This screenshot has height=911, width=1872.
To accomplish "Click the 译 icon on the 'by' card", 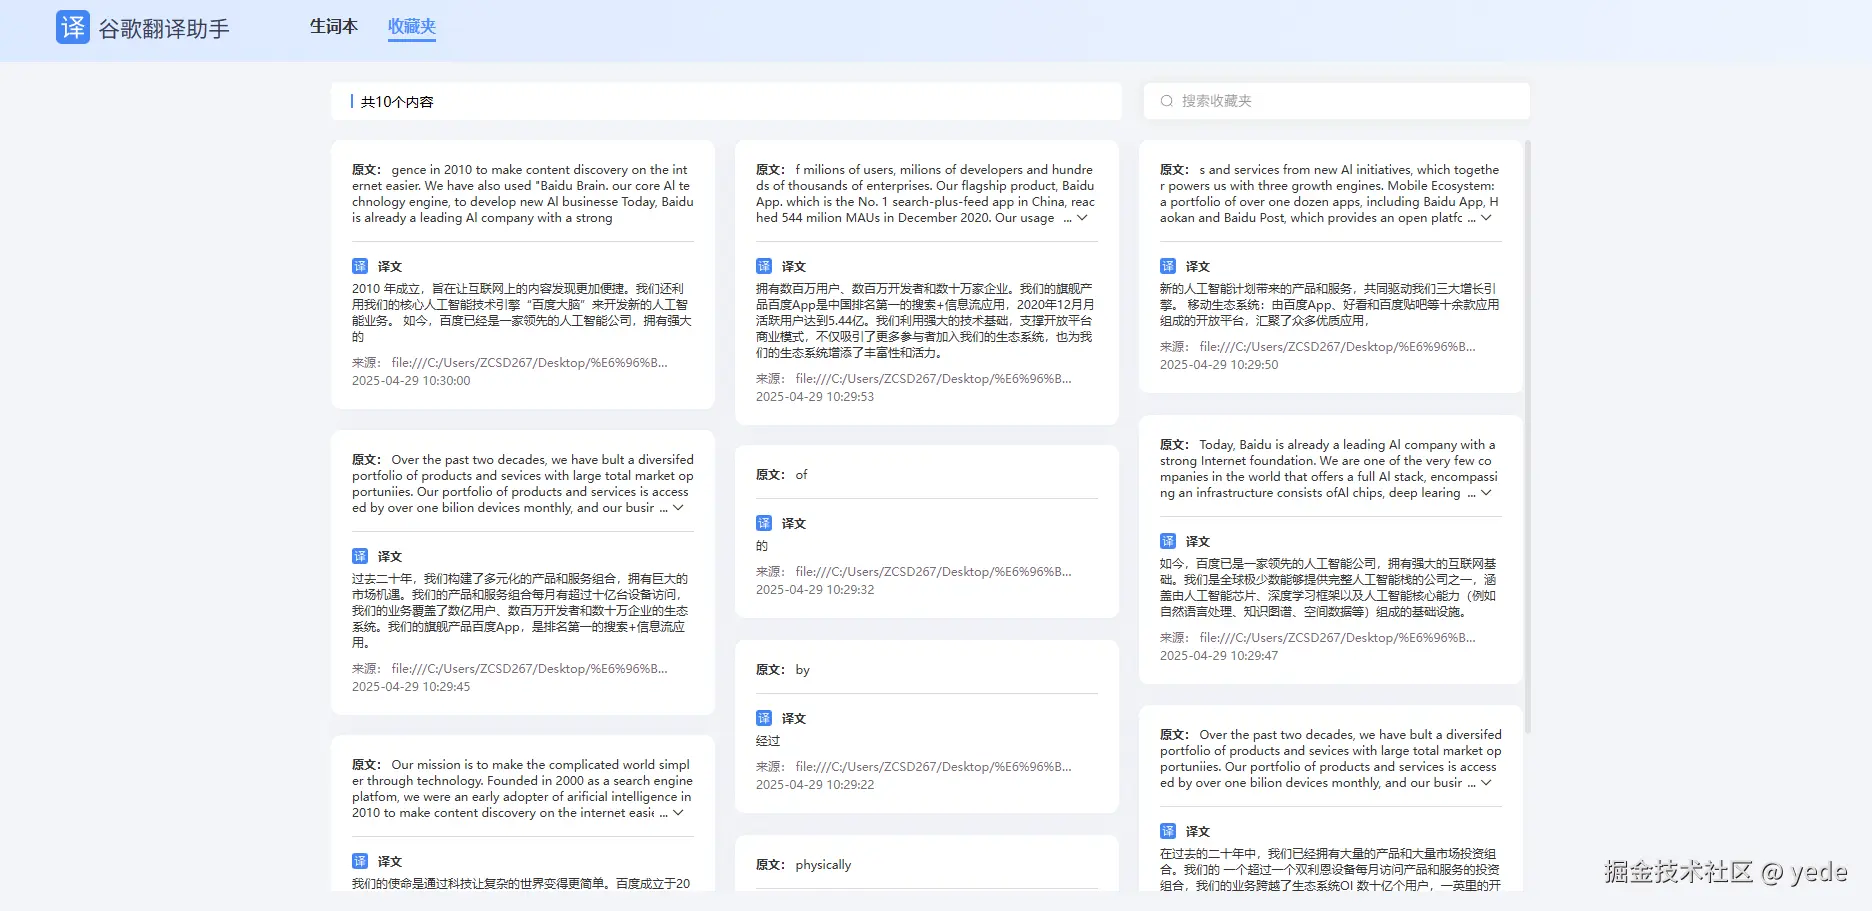I will 766,718.
